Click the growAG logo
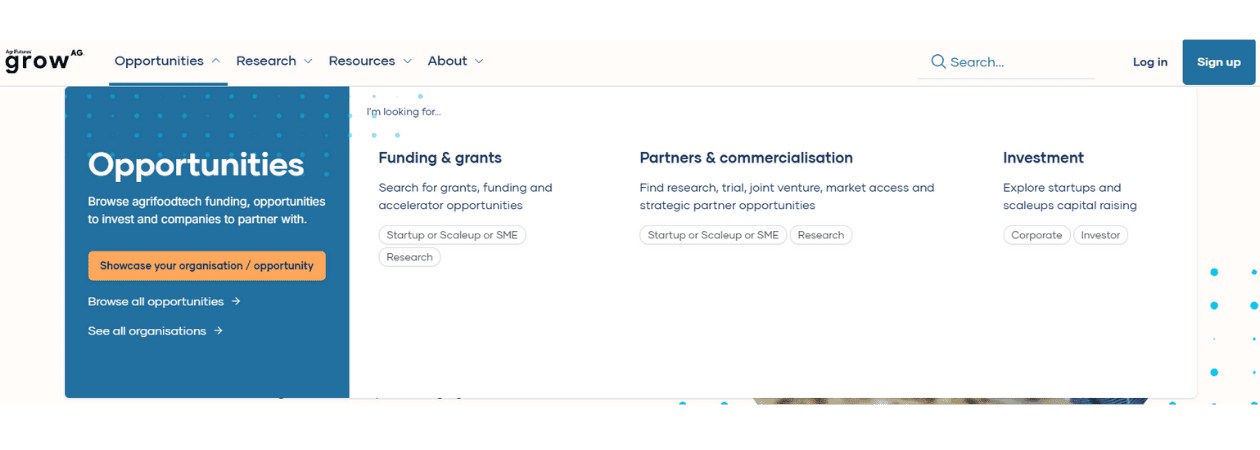The image size is (1260, 450). 44,61
